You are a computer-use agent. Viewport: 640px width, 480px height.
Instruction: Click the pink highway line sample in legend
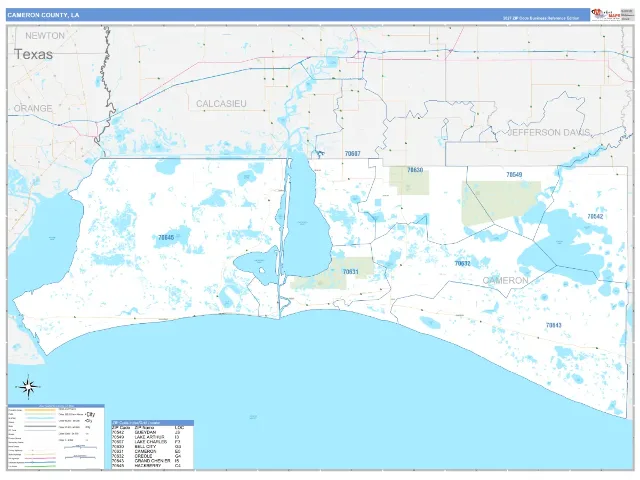[x=40, y=458]
